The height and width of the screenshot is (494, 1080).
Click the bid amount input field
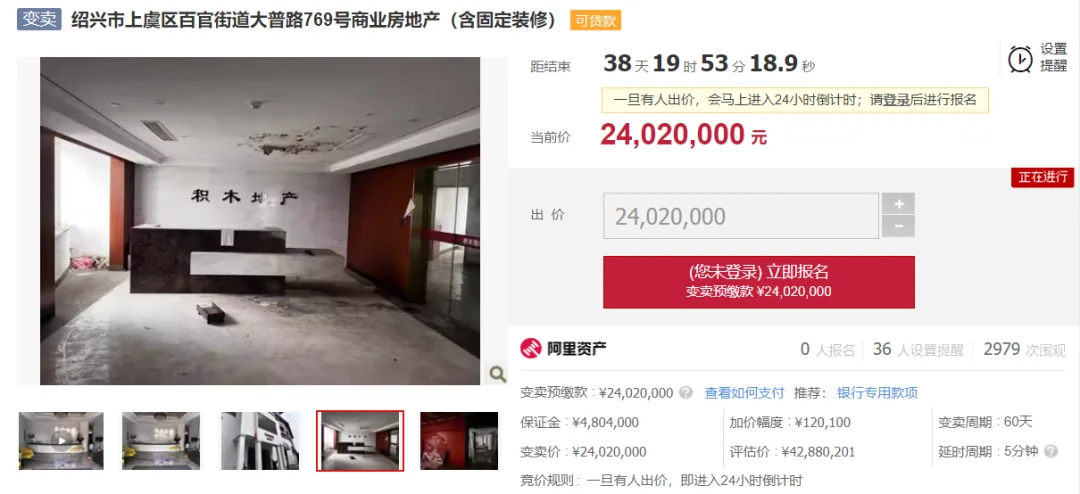(741, 216)
